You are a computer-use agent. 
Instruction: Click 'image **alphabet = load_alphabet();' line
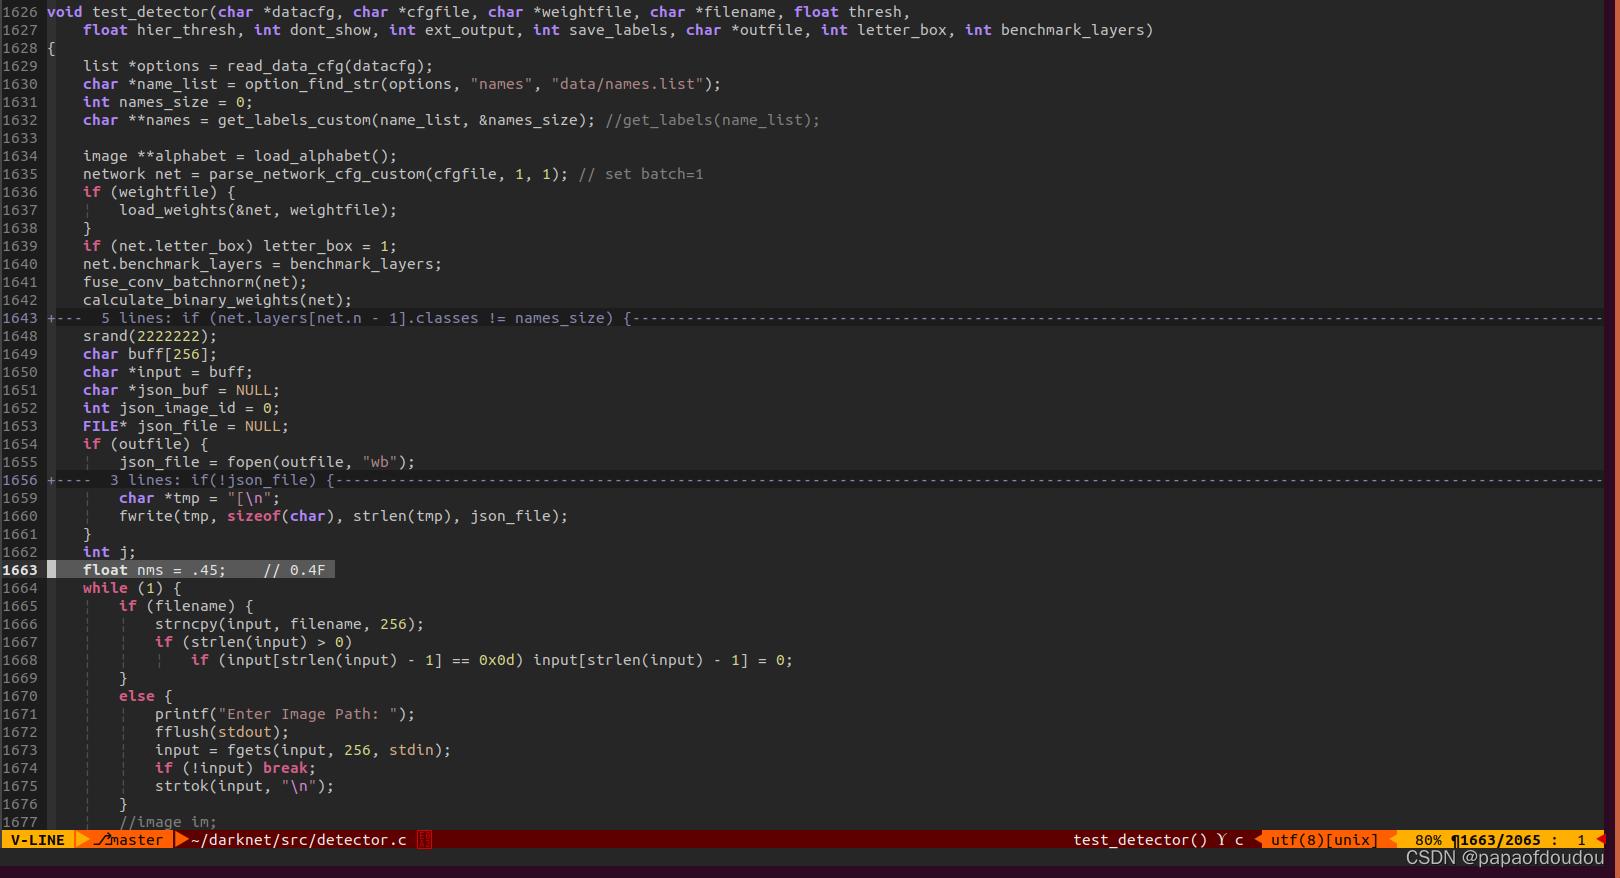(x=240, y=156)
